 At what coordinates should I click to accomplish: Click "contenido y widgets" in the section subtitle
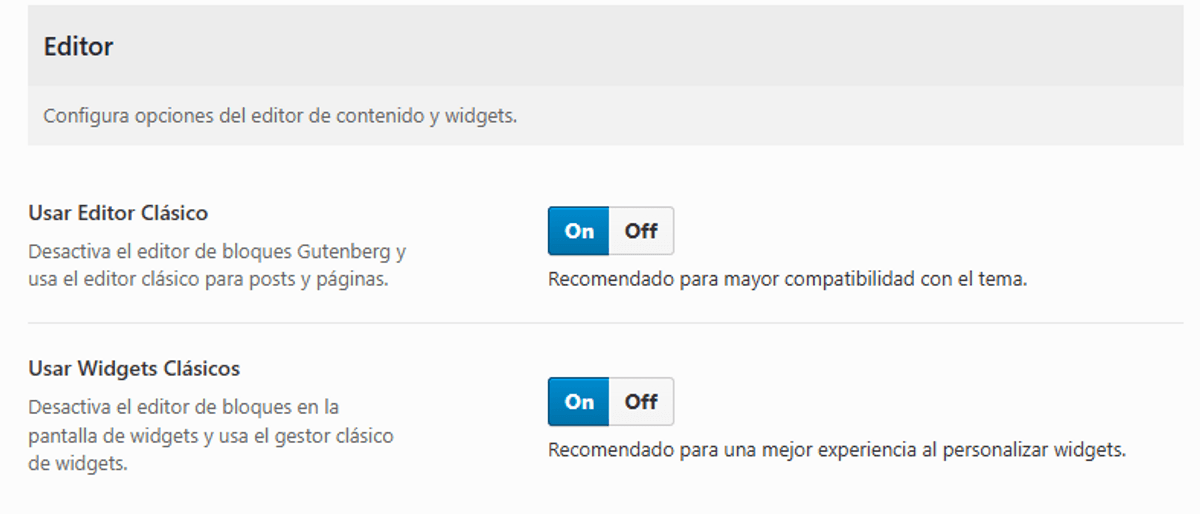pos(440,116)
